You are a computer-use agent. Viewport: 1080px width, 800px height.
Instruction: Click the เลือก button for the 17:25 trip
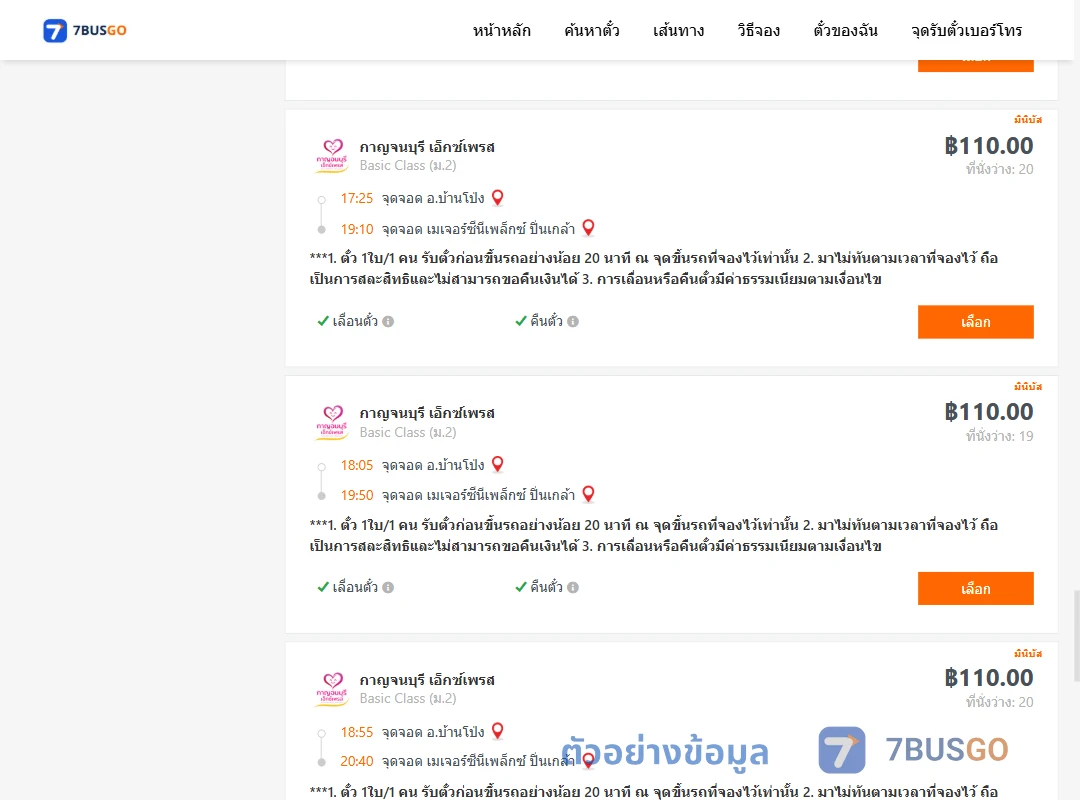click(975, 322)
